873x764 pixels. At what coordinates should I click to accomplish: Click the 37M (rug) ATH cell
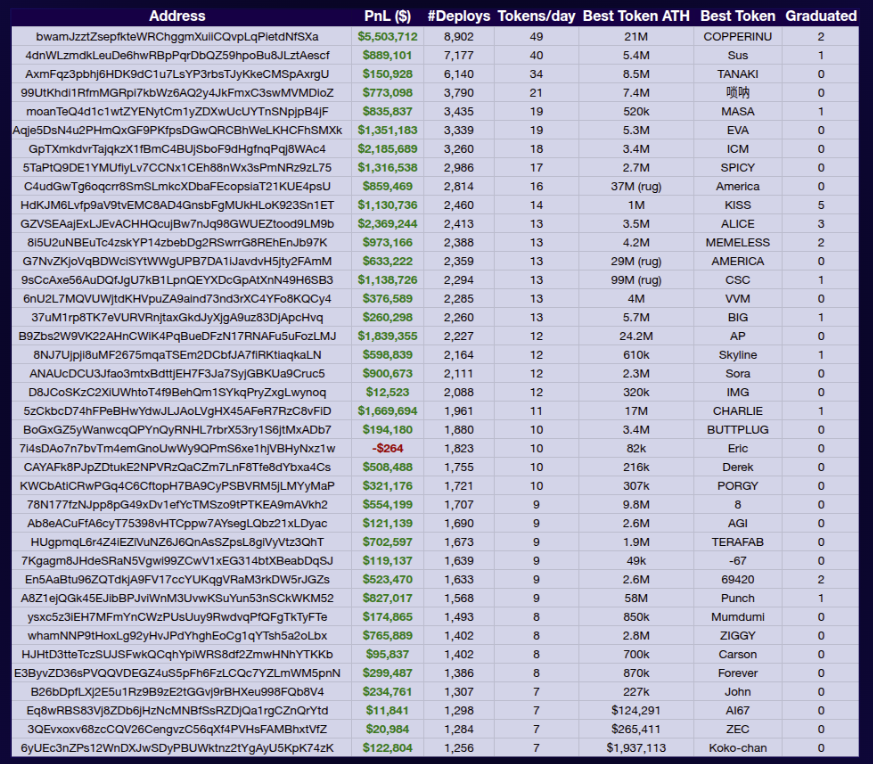point(636,187)
